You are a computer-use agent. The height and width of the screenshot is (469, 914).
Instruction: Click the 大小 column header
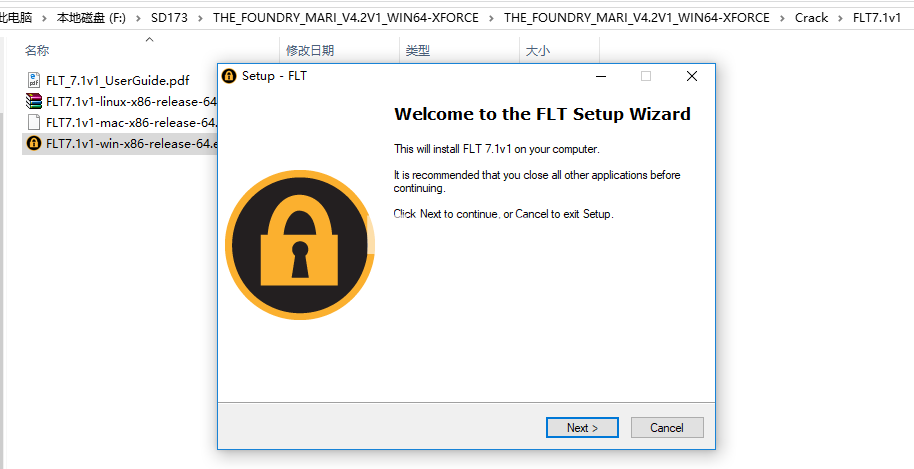click(x=537, y=51)
